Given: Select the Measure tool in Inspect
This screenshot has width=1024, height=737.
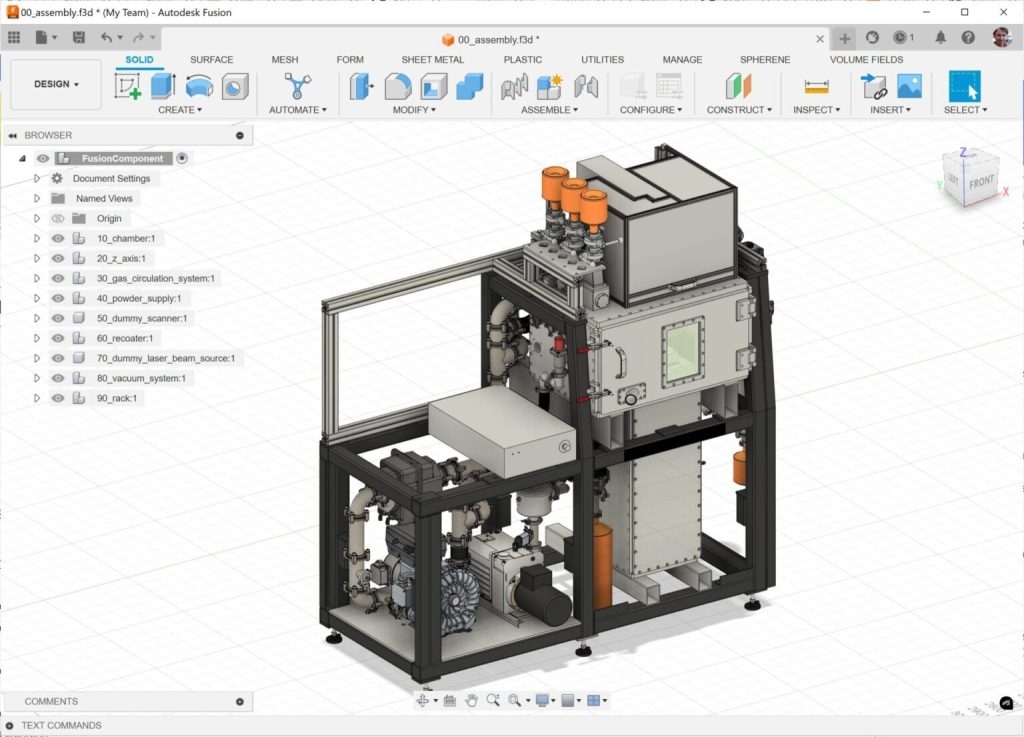Looking at the screenshot, I should (x=817, y=87).
